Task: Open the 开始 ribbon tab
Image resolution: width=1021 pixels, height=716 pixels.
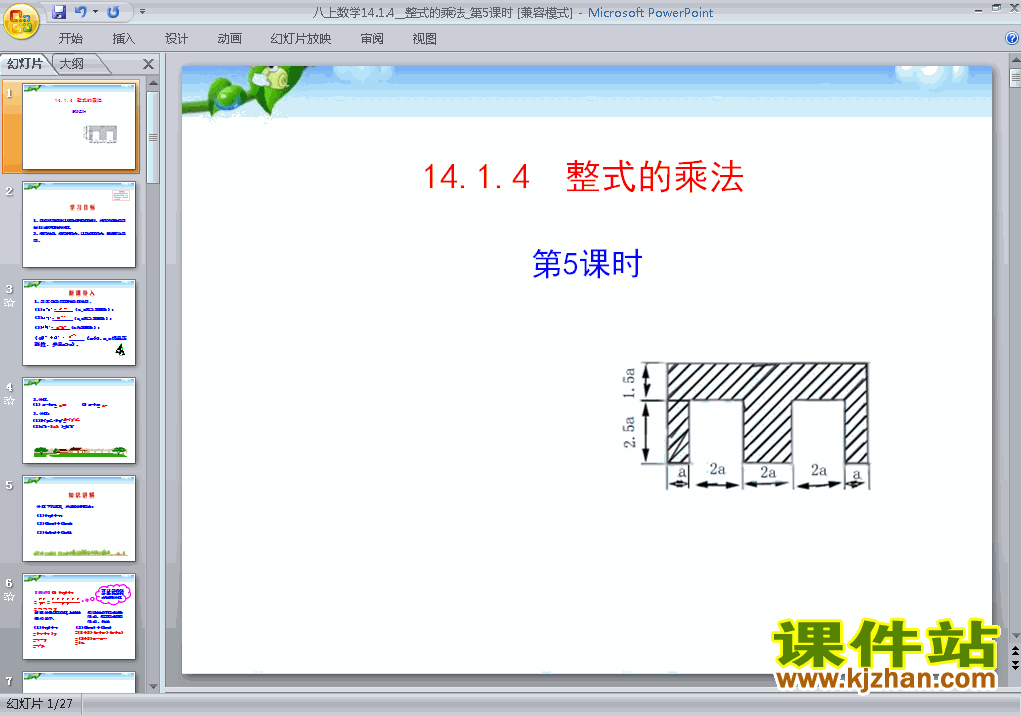Action: [70, 38]
